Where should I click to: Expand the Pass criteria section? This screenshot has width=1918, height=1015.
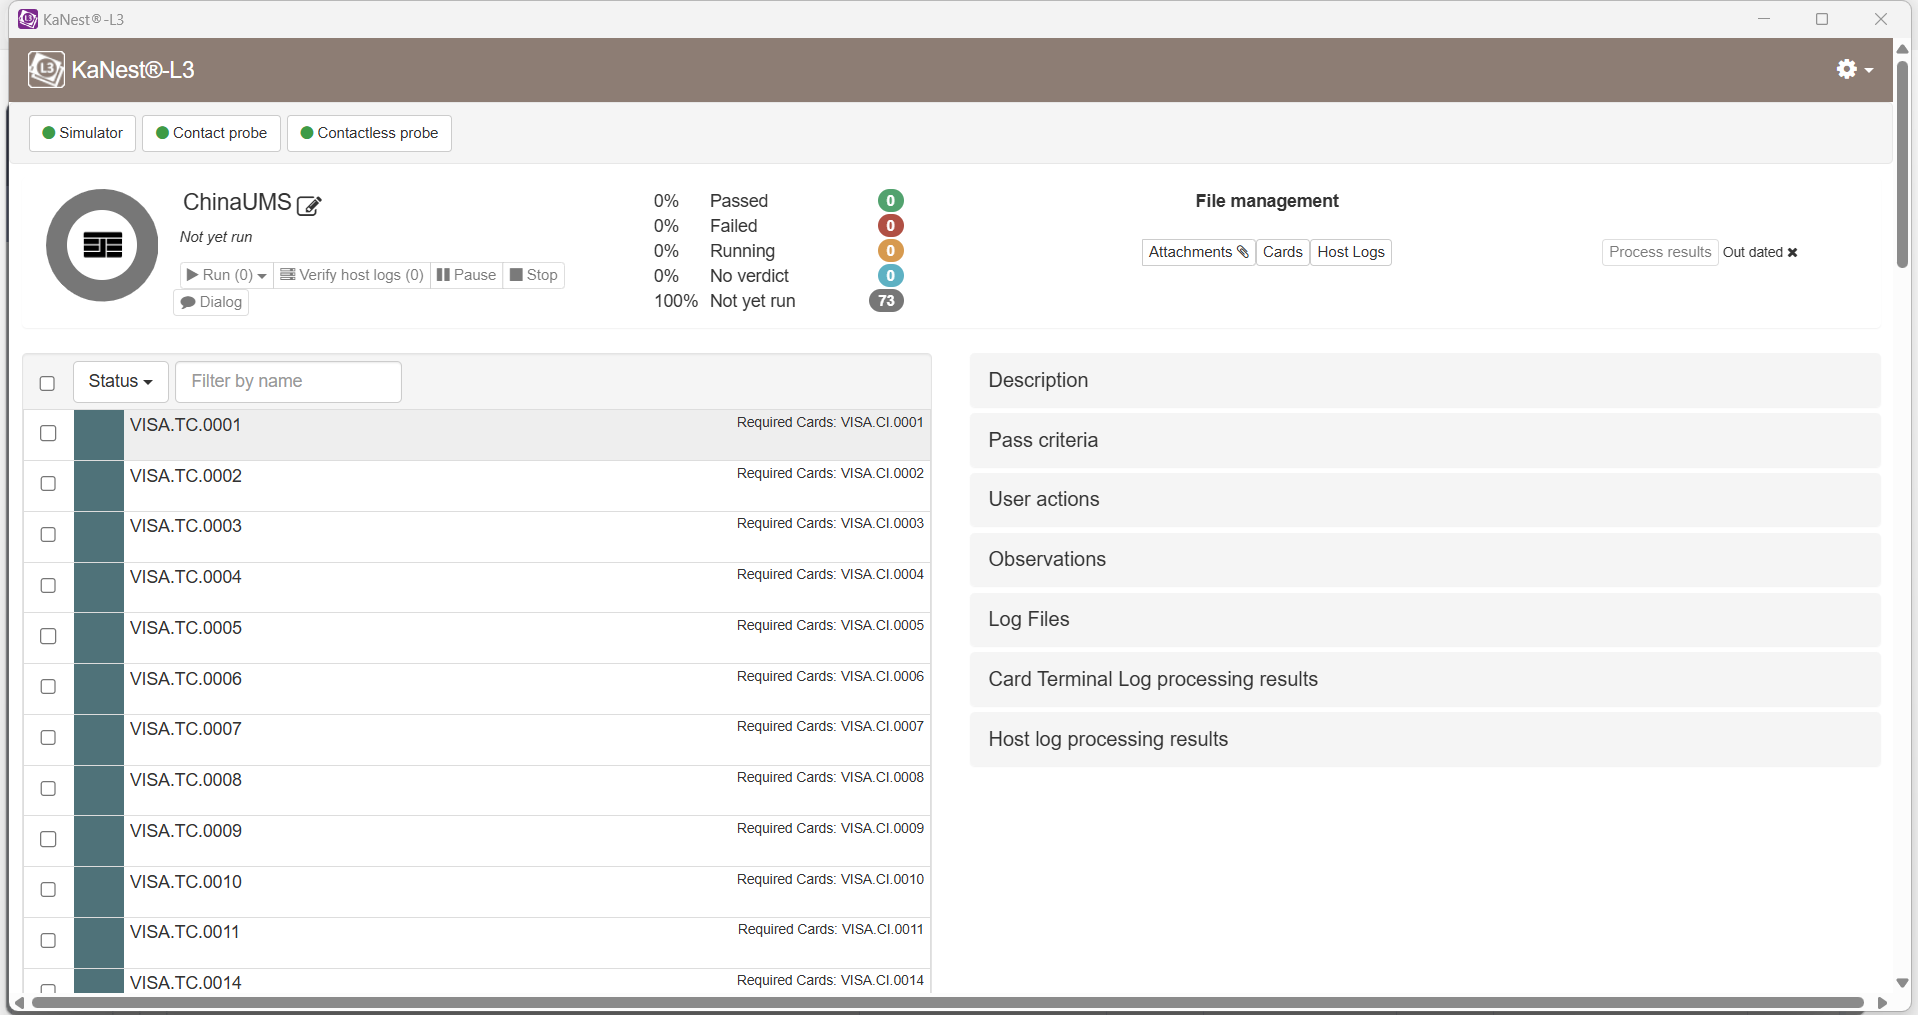(1425, 440)
